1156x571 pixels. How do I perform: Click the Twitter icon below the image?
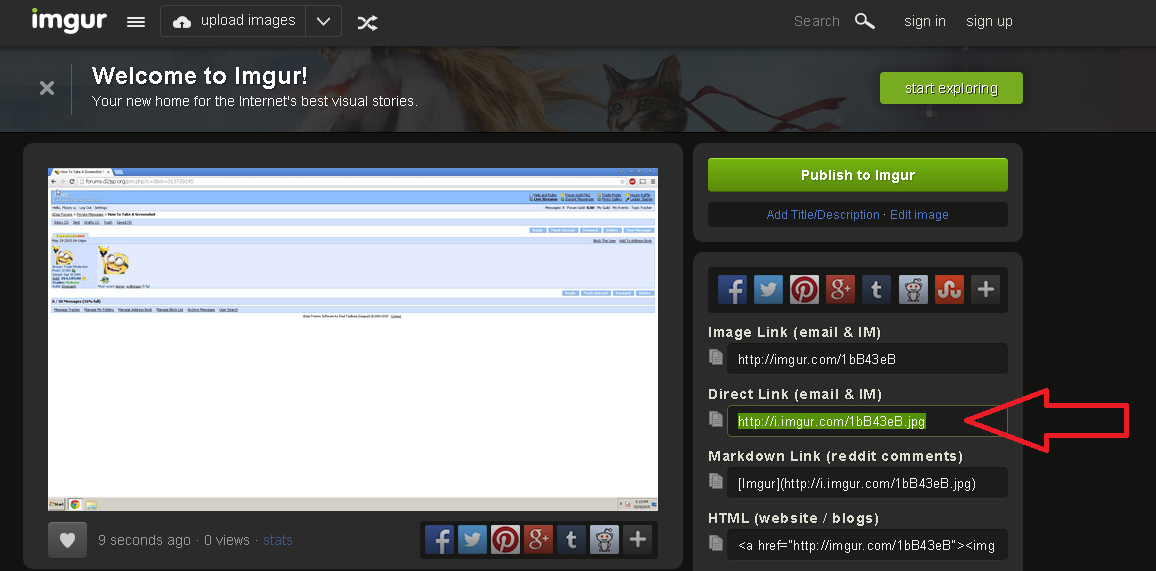(473, 540)
